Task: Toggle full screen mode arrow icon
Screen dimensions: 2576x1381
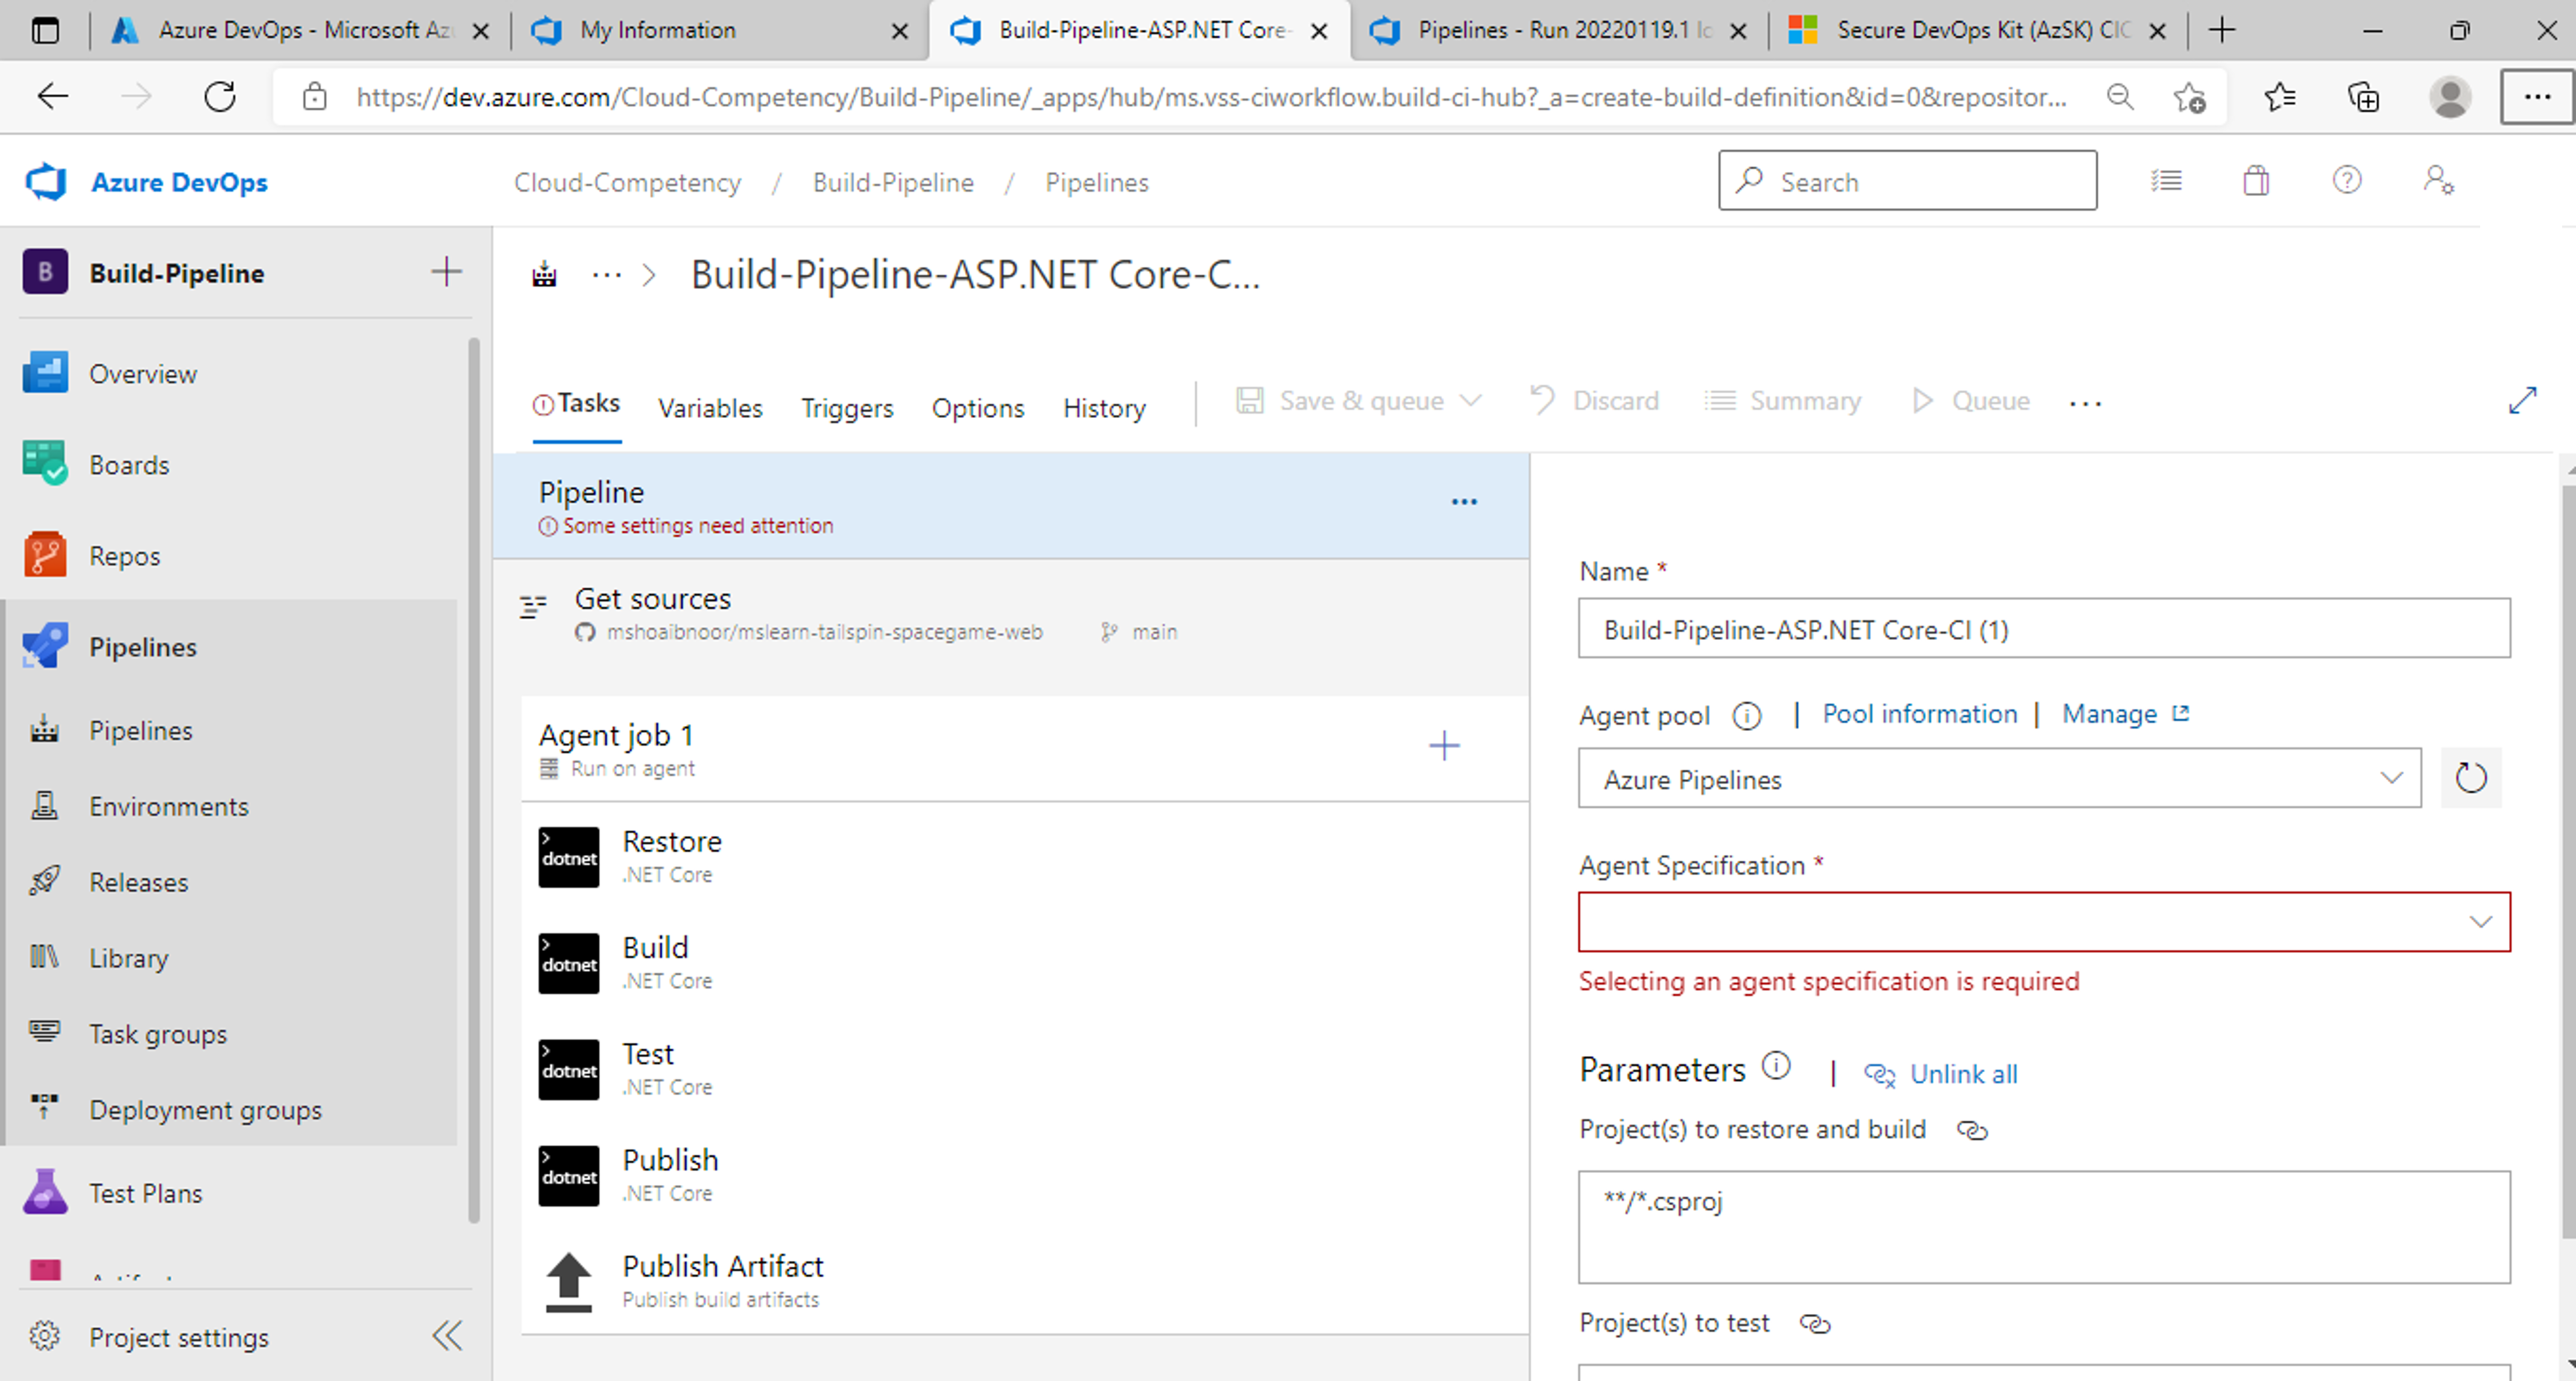Action: pyautogui.click(x=2522, y=401)
